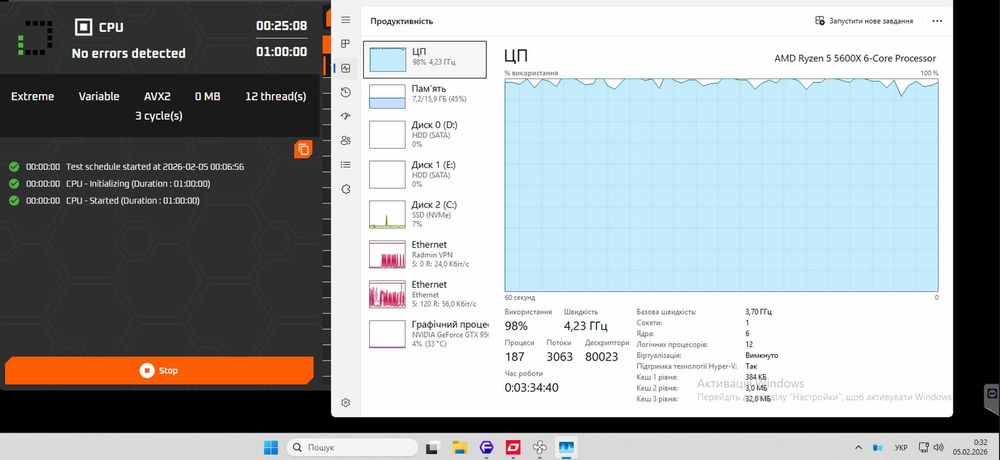Select Диск 1 (E:) performance entry
Image resolution: width=1000 pixels, height=460 pixels.
425,174
